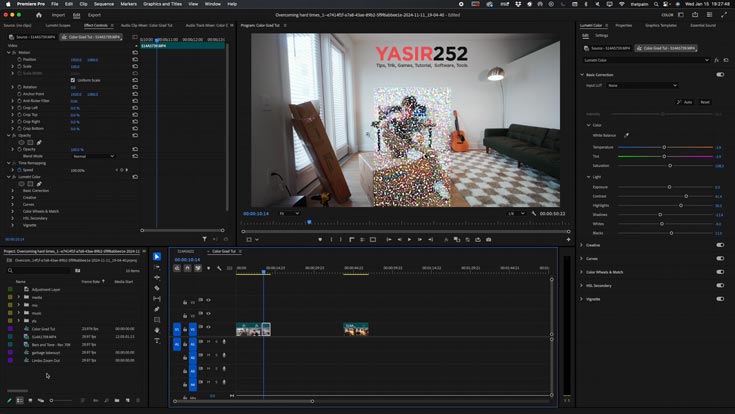The width and height of the screenshot is (735, 414).
Task: Open the Sequence menu
Action: click(x=104, y=4)
